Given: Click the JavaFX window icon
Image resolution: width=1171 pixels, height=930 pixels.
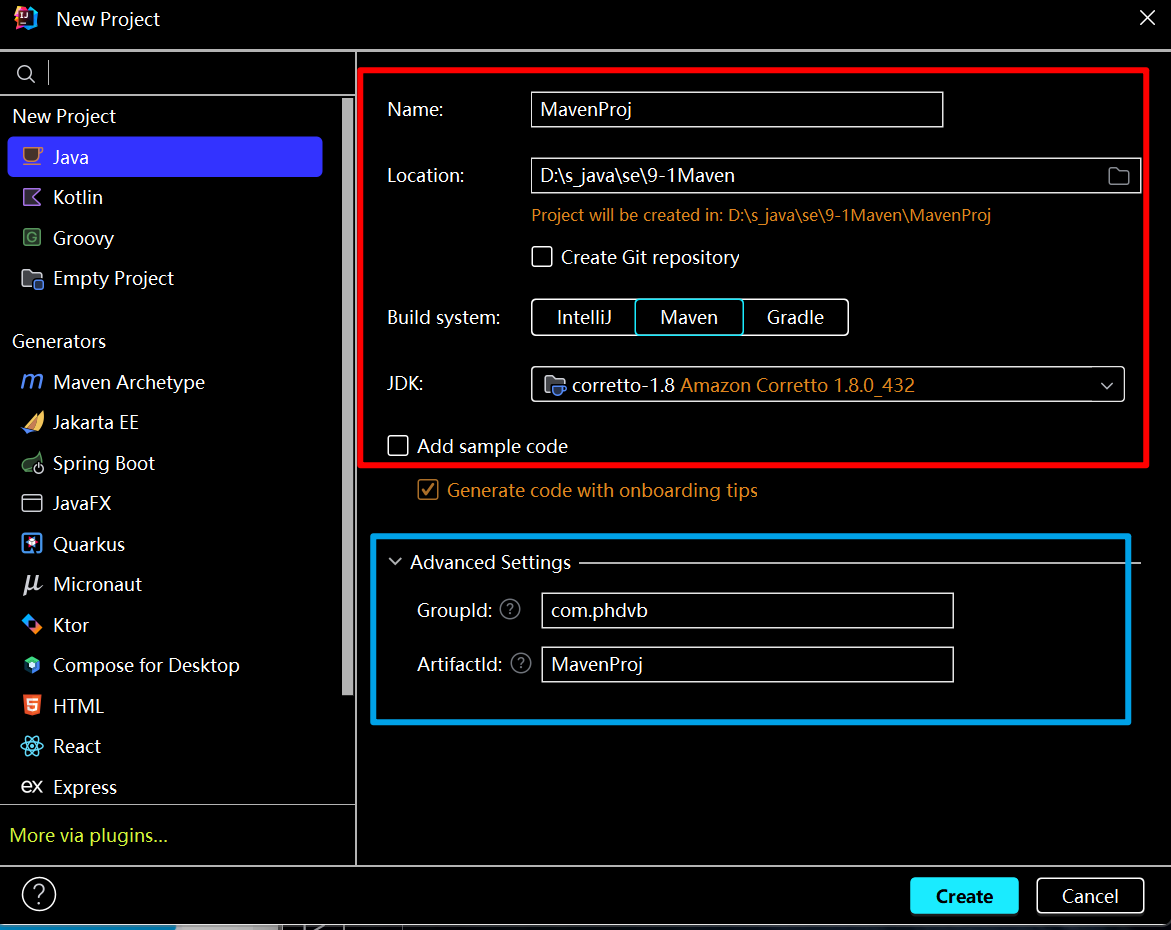Looking at the screenshot, I should [x=32, y=503].
